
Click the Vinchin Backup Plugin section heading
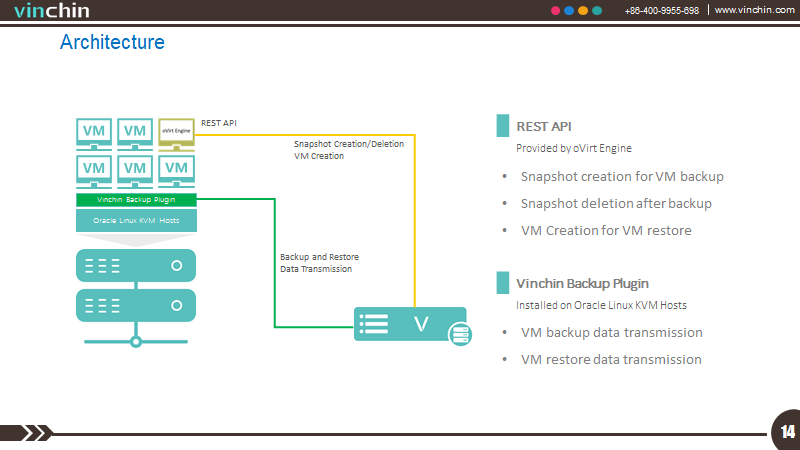(x=582, y=284)
